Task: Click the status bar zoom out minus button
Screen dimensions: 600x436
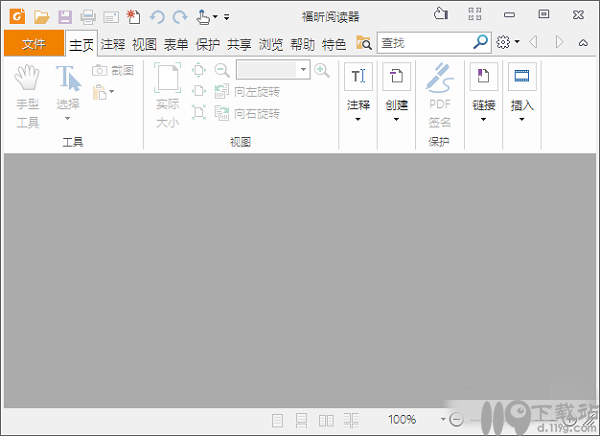Action: pyautogui.click(x=456, y=420)
